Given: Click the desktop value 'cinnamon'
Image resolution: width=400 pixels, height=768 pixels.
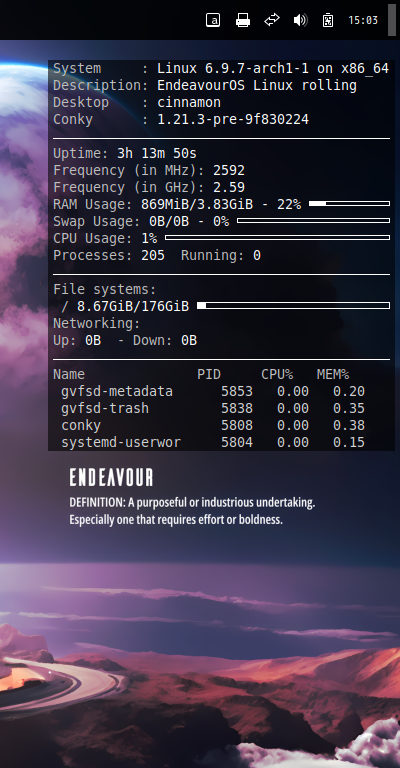Looking at the screenshot, I should click(x=189, y=102).
